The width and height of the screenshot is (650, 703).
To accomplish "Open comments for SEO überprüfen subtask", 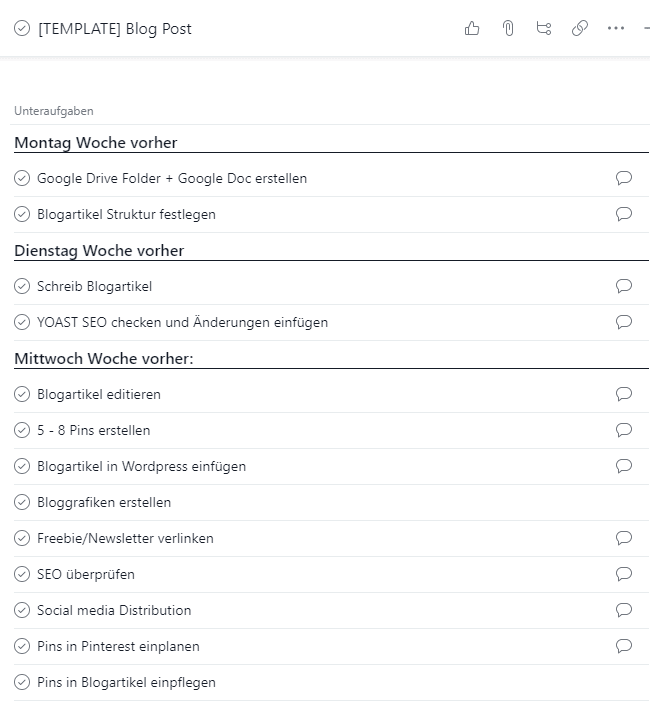I will click(624, 574).
